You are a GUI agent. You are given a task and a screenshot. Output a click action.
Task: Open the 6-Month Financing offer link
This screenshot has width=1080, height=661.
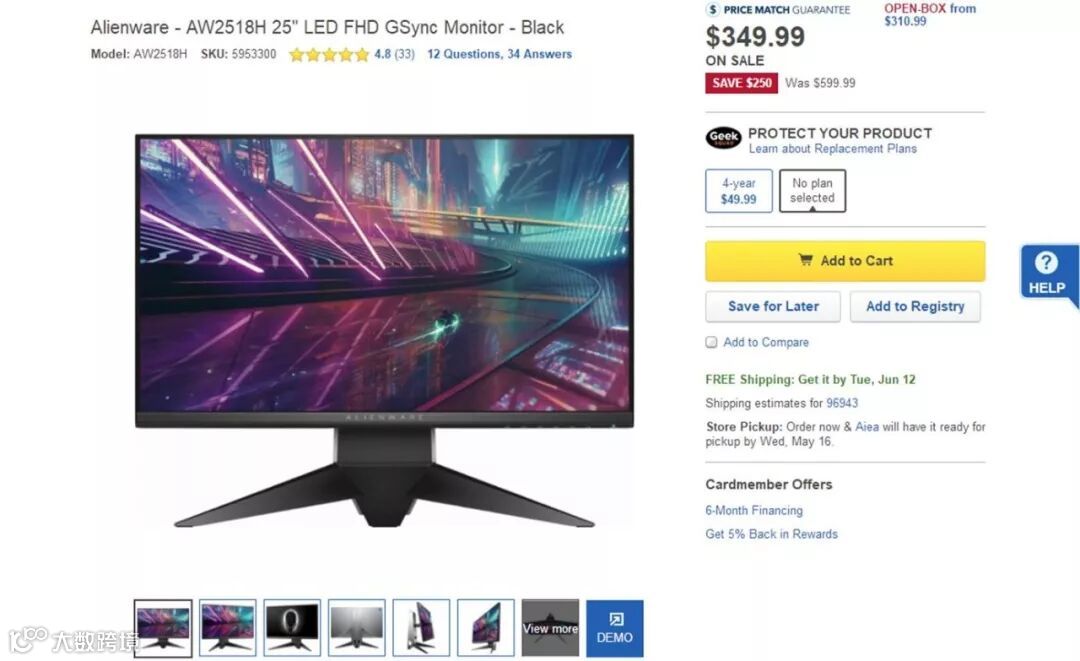point(754,510)
